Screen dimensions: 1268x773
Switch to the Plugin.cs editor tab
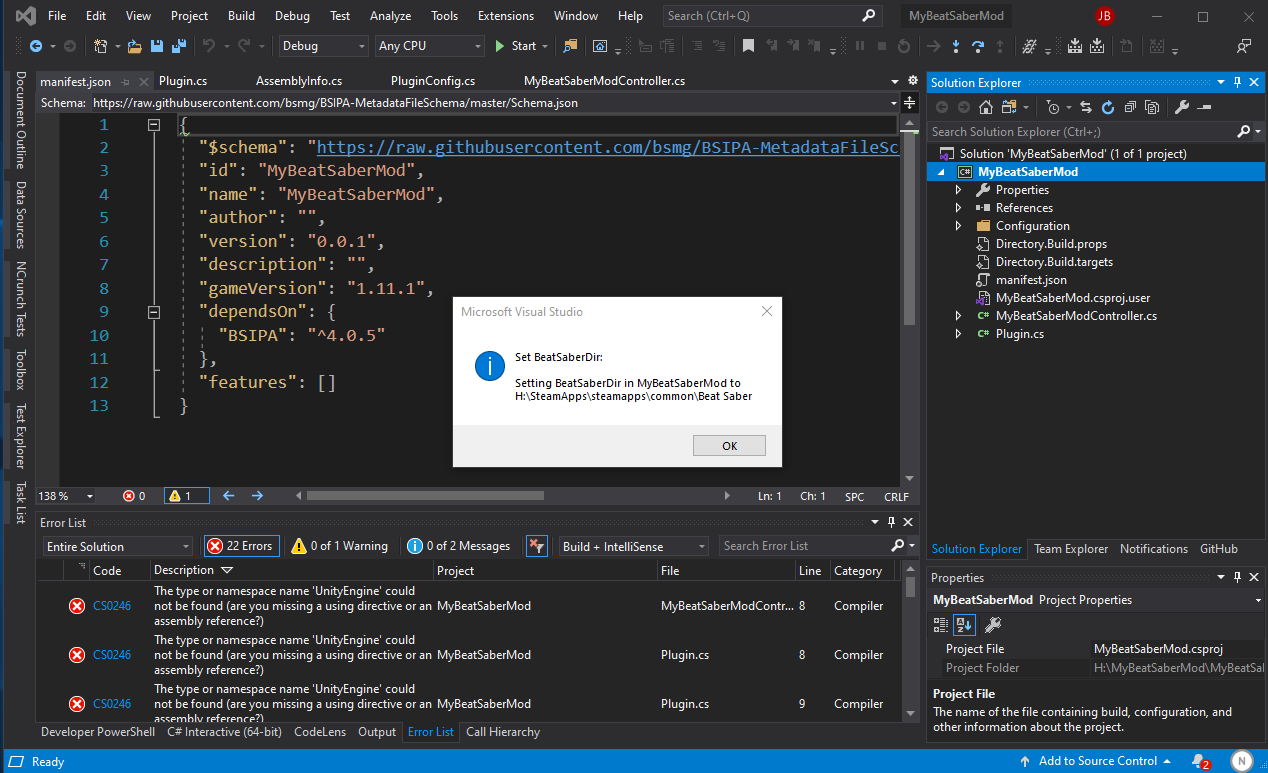[182, 81]
